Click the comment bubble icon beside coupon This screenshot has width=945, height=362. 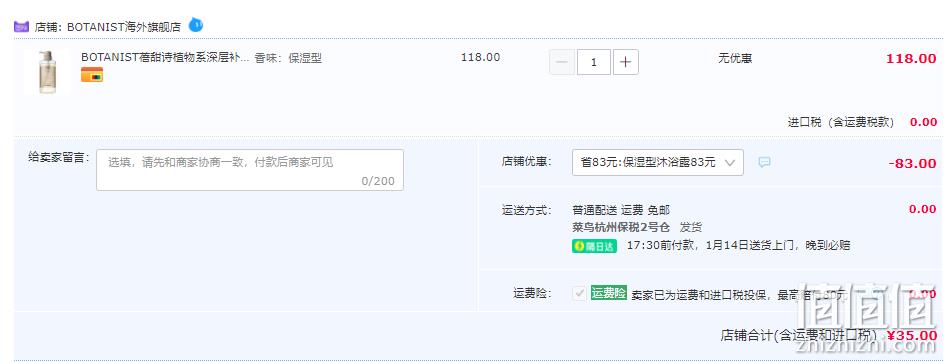(x=764, y=163)
